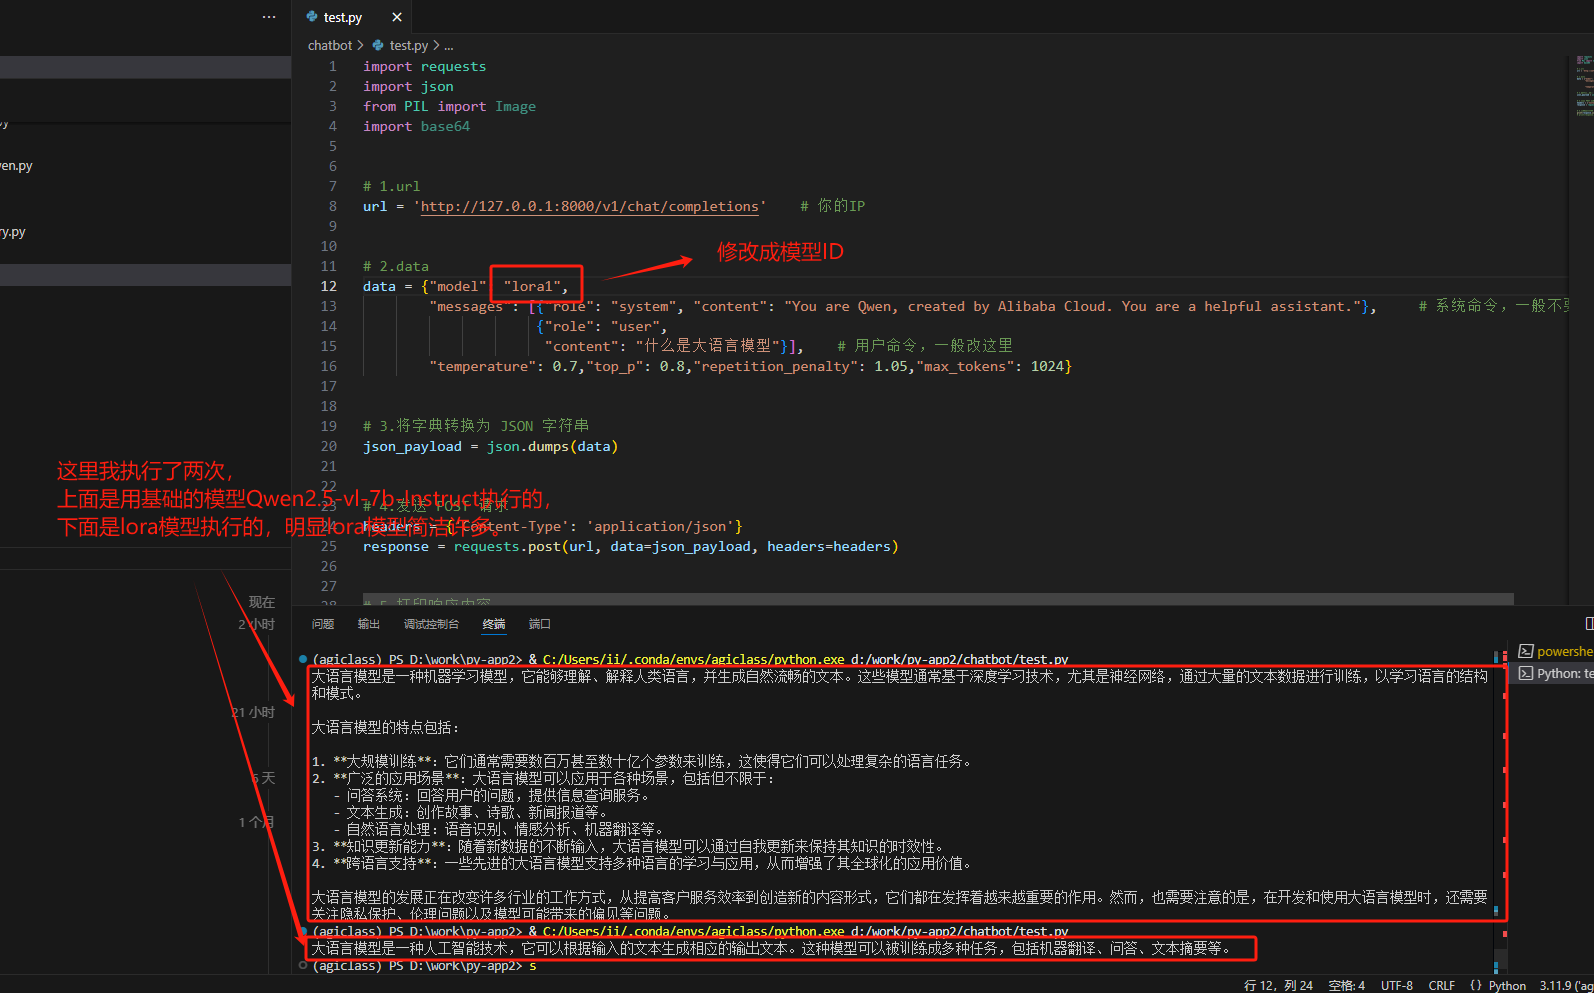Screen dimensions: 1594x993
Task: Click test.py in breadcrumb path
Action: click(x=408, y=45)
